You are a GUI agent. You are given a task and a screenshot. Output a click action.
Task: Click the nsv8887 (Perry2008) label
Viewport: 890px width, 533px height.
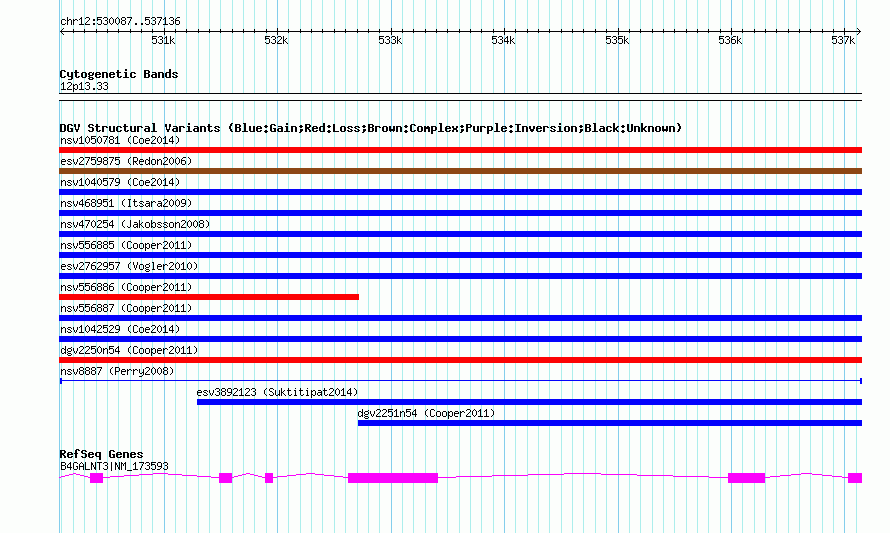point(117,371)
